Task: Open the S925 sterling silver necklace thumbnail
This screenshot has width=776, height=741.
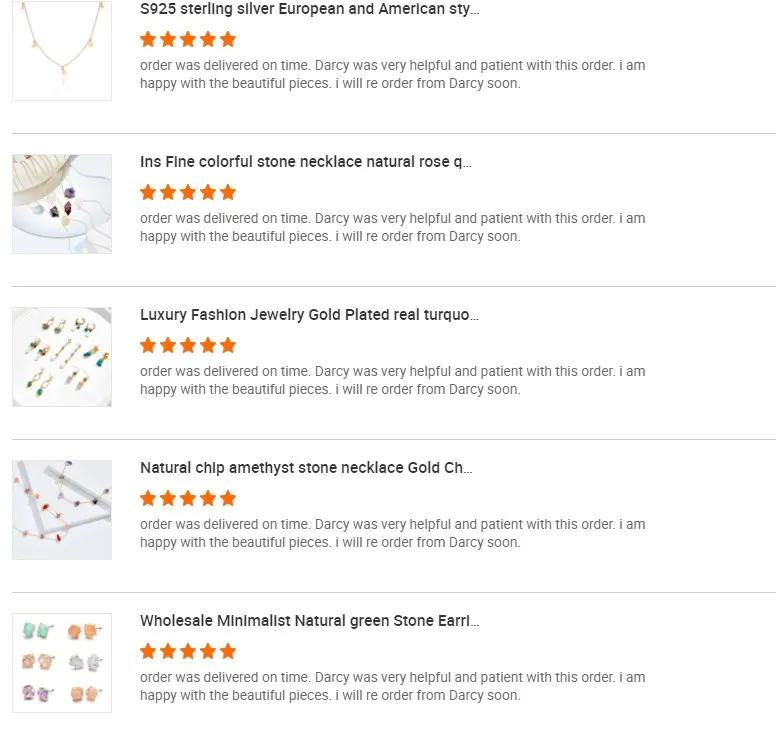Action: coord(62,51)
